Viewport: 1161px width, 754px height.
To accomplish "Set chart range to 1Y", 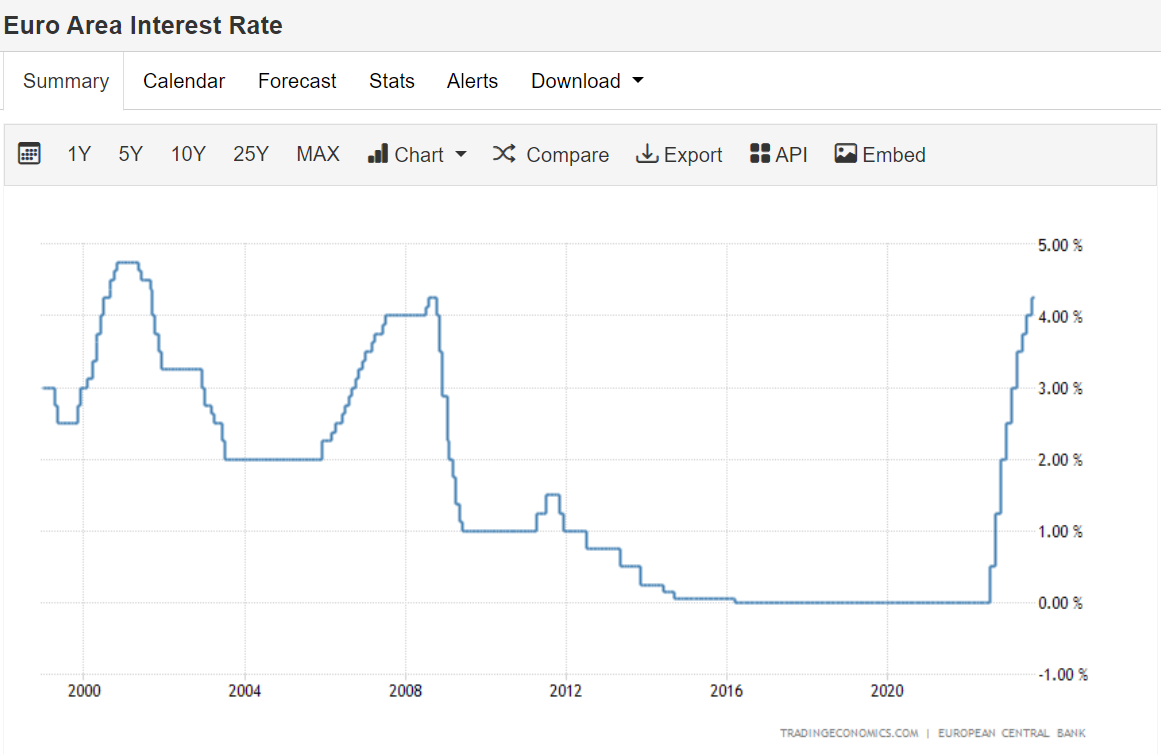I will tap(79, 154).
